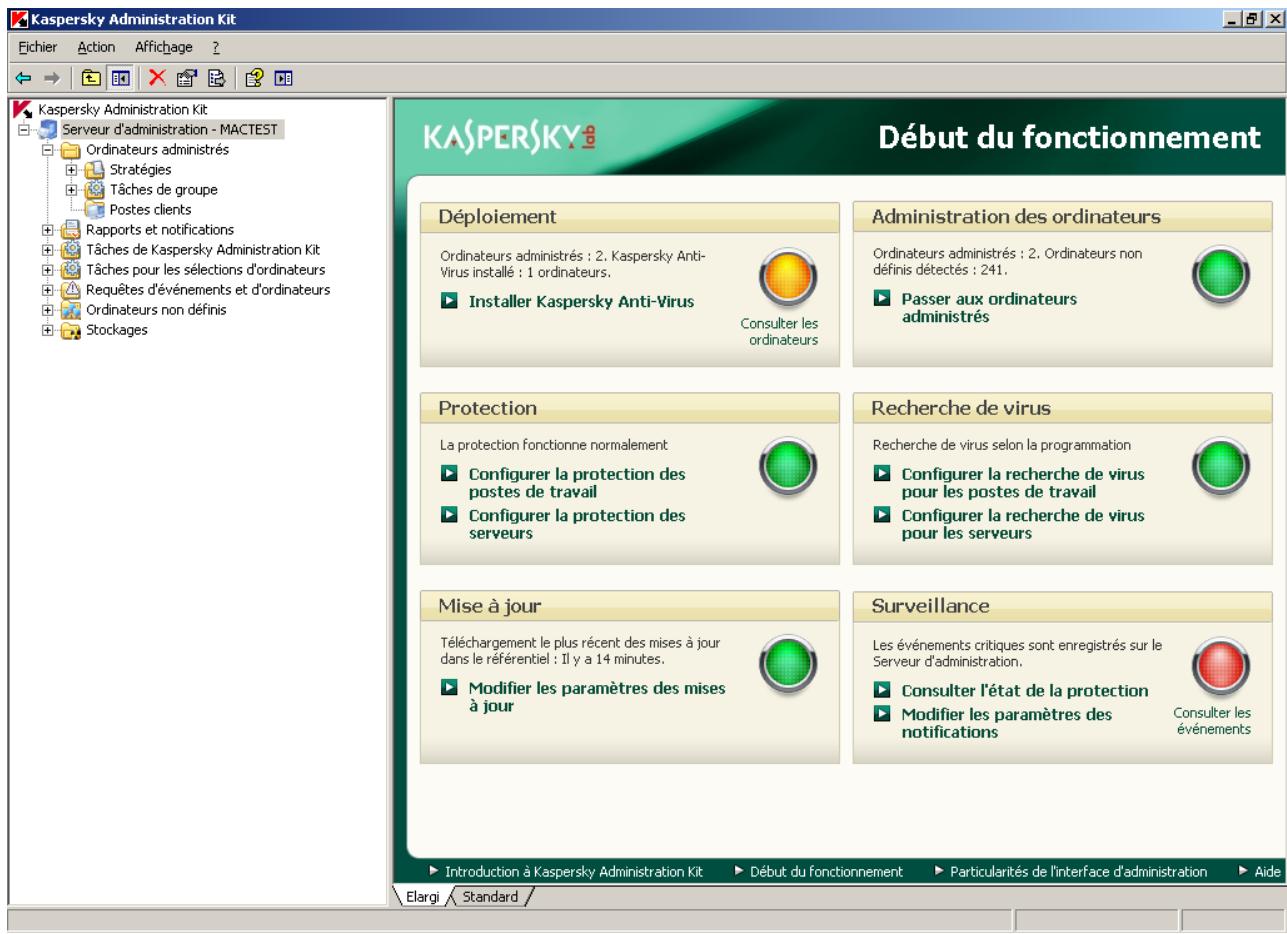Click the Serveur d'administration server icon
The height and width of the screenshot is (934, 1287).
tap(50, 129)
